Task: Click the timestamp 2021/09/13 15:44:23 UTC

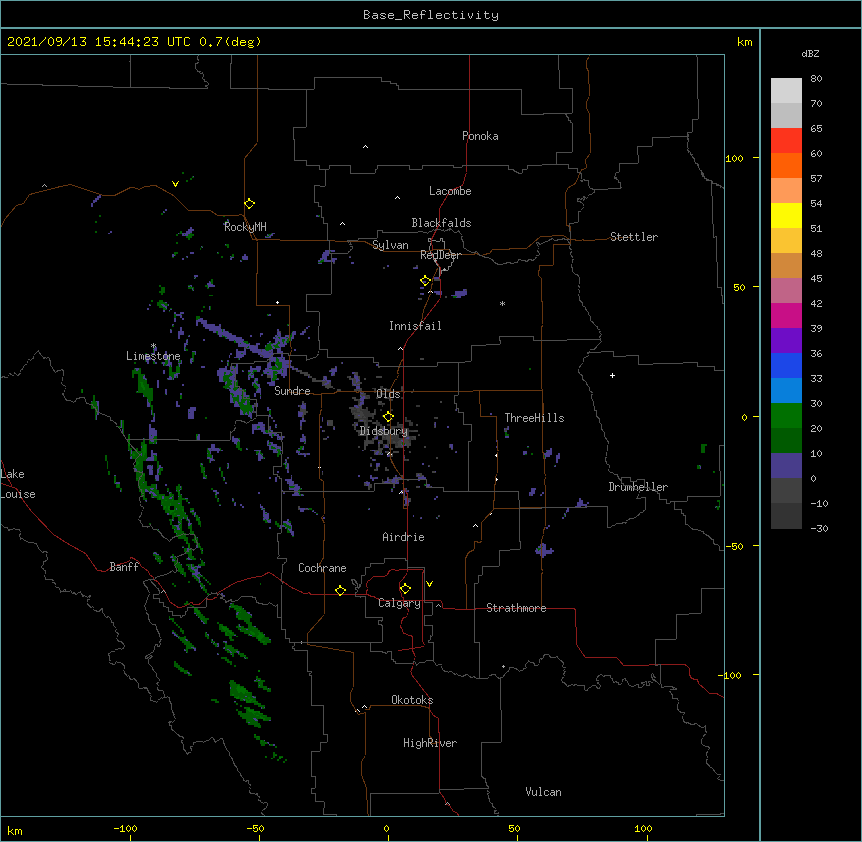Action: pyautogui.click(x=99, y=42)
